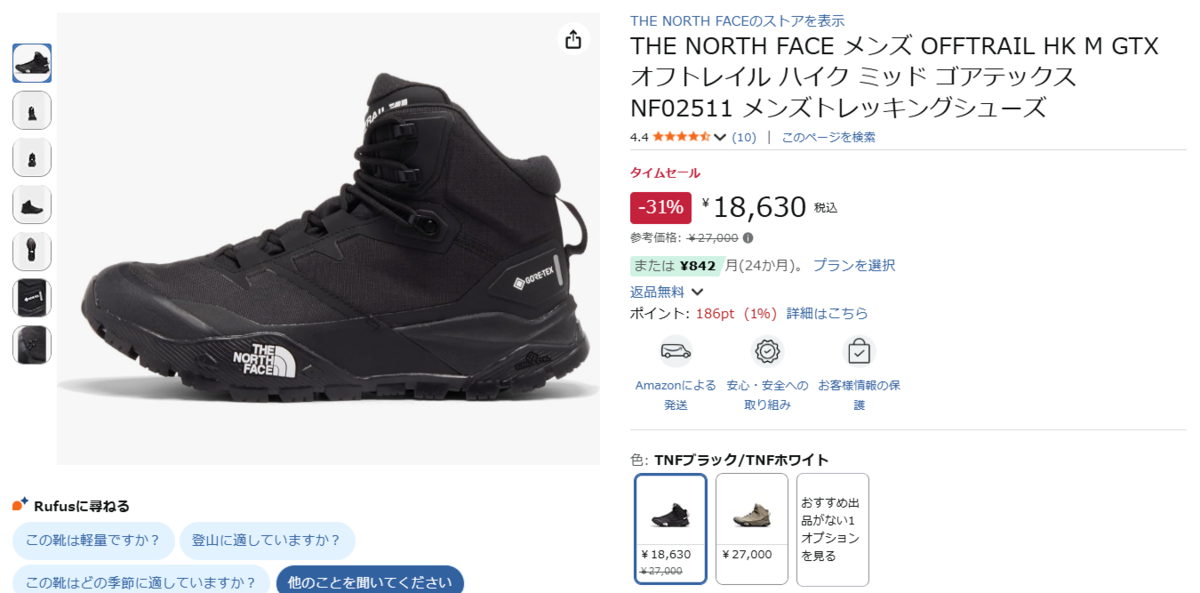Viewport: 1200px width, 593px height.
Task: Click the info icon beside reference price
Action: (x=748, y=238)
